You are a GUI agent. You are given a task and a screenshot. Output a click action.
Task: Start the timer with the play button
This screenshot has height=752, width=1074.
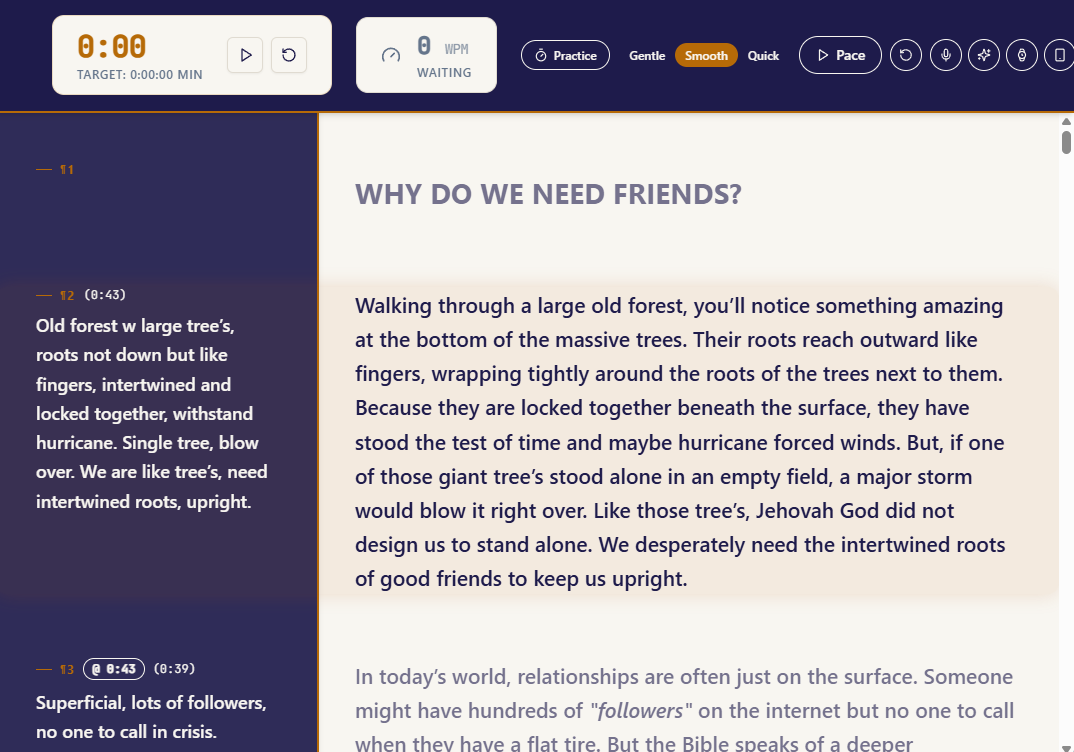point(245,55)
